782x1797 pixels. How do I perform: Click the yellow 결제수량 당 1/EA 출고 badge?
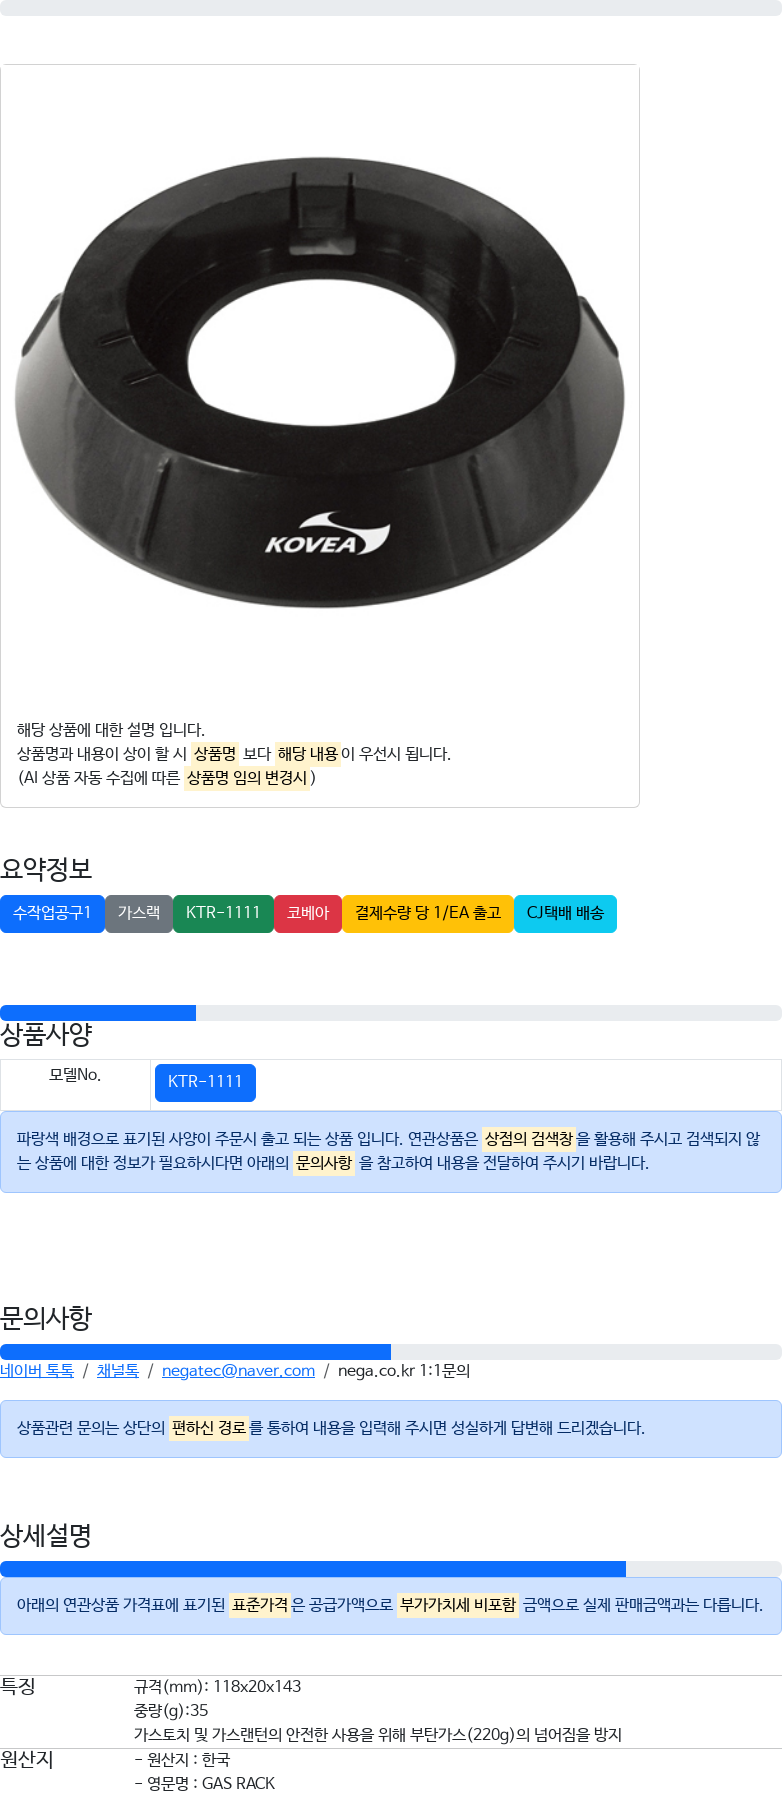428,913
